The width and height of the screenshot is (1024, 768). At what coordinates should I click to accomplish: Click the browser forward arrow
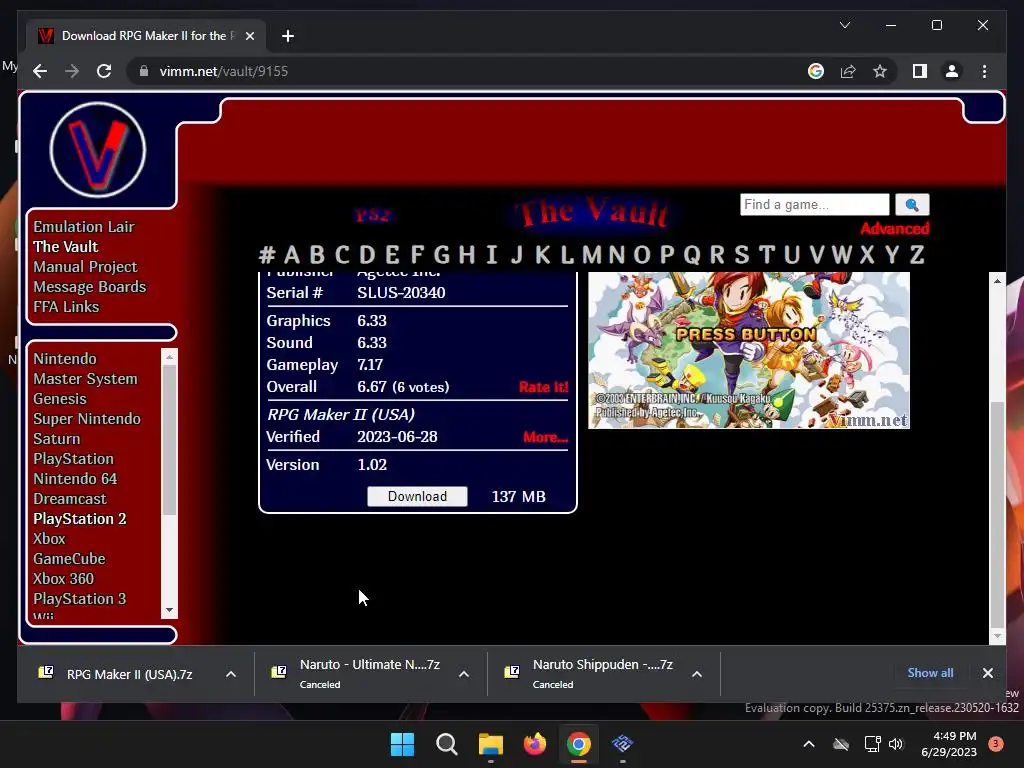click(x=72, y=71)
